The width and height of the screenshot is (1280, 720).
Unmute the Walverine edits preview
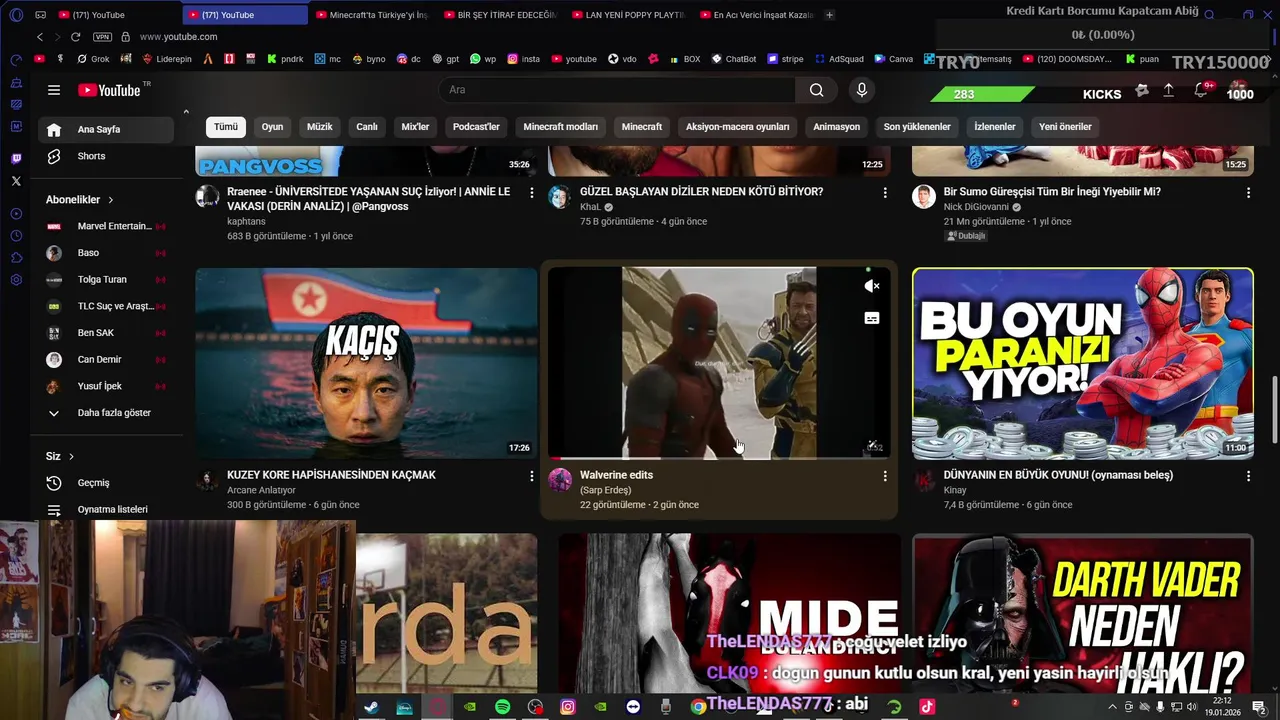[x=872, y=286]
